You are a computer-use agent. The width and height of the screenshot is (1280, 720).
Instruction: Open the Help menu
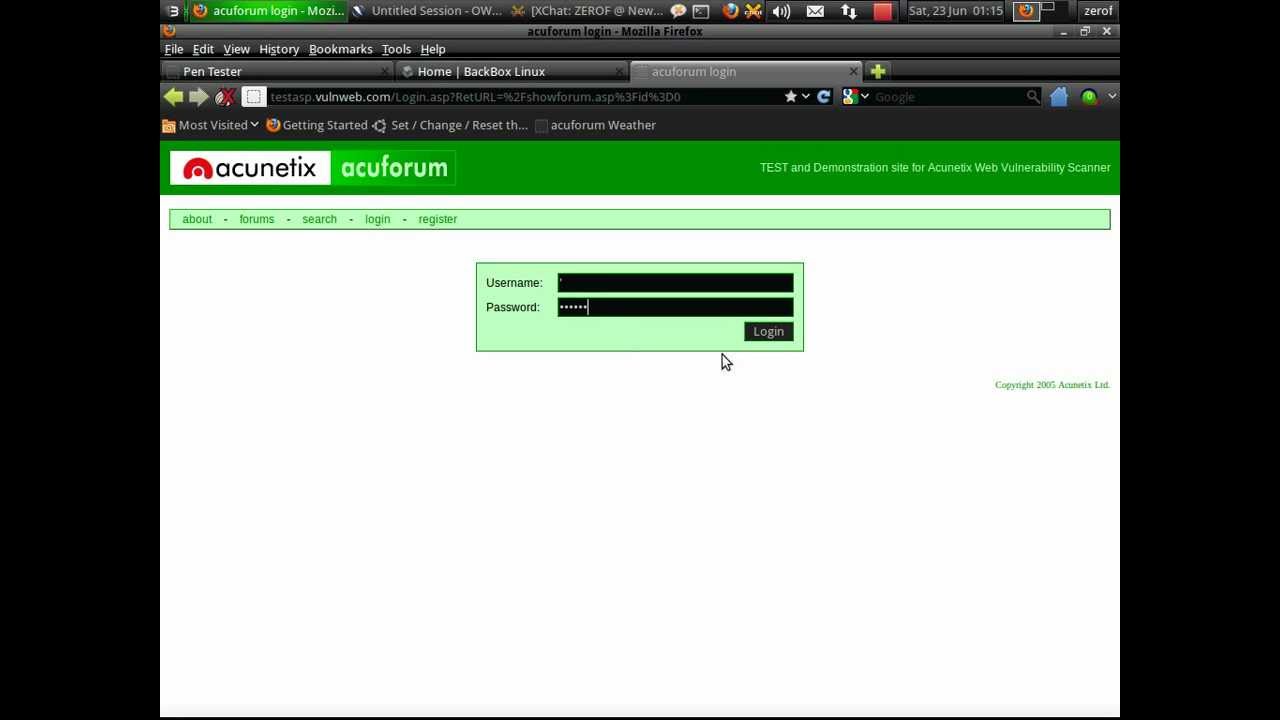(433, 49)
